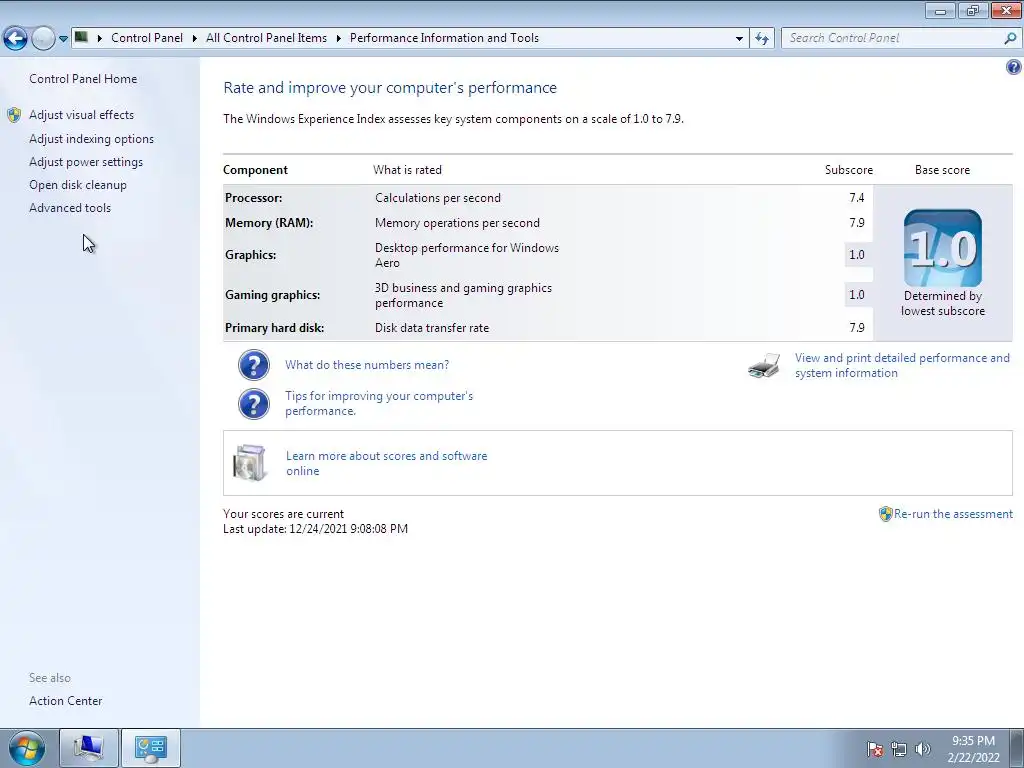Viewport: 1024px width, 768px height.
Task: Click the printer icon
Action: 764,366
